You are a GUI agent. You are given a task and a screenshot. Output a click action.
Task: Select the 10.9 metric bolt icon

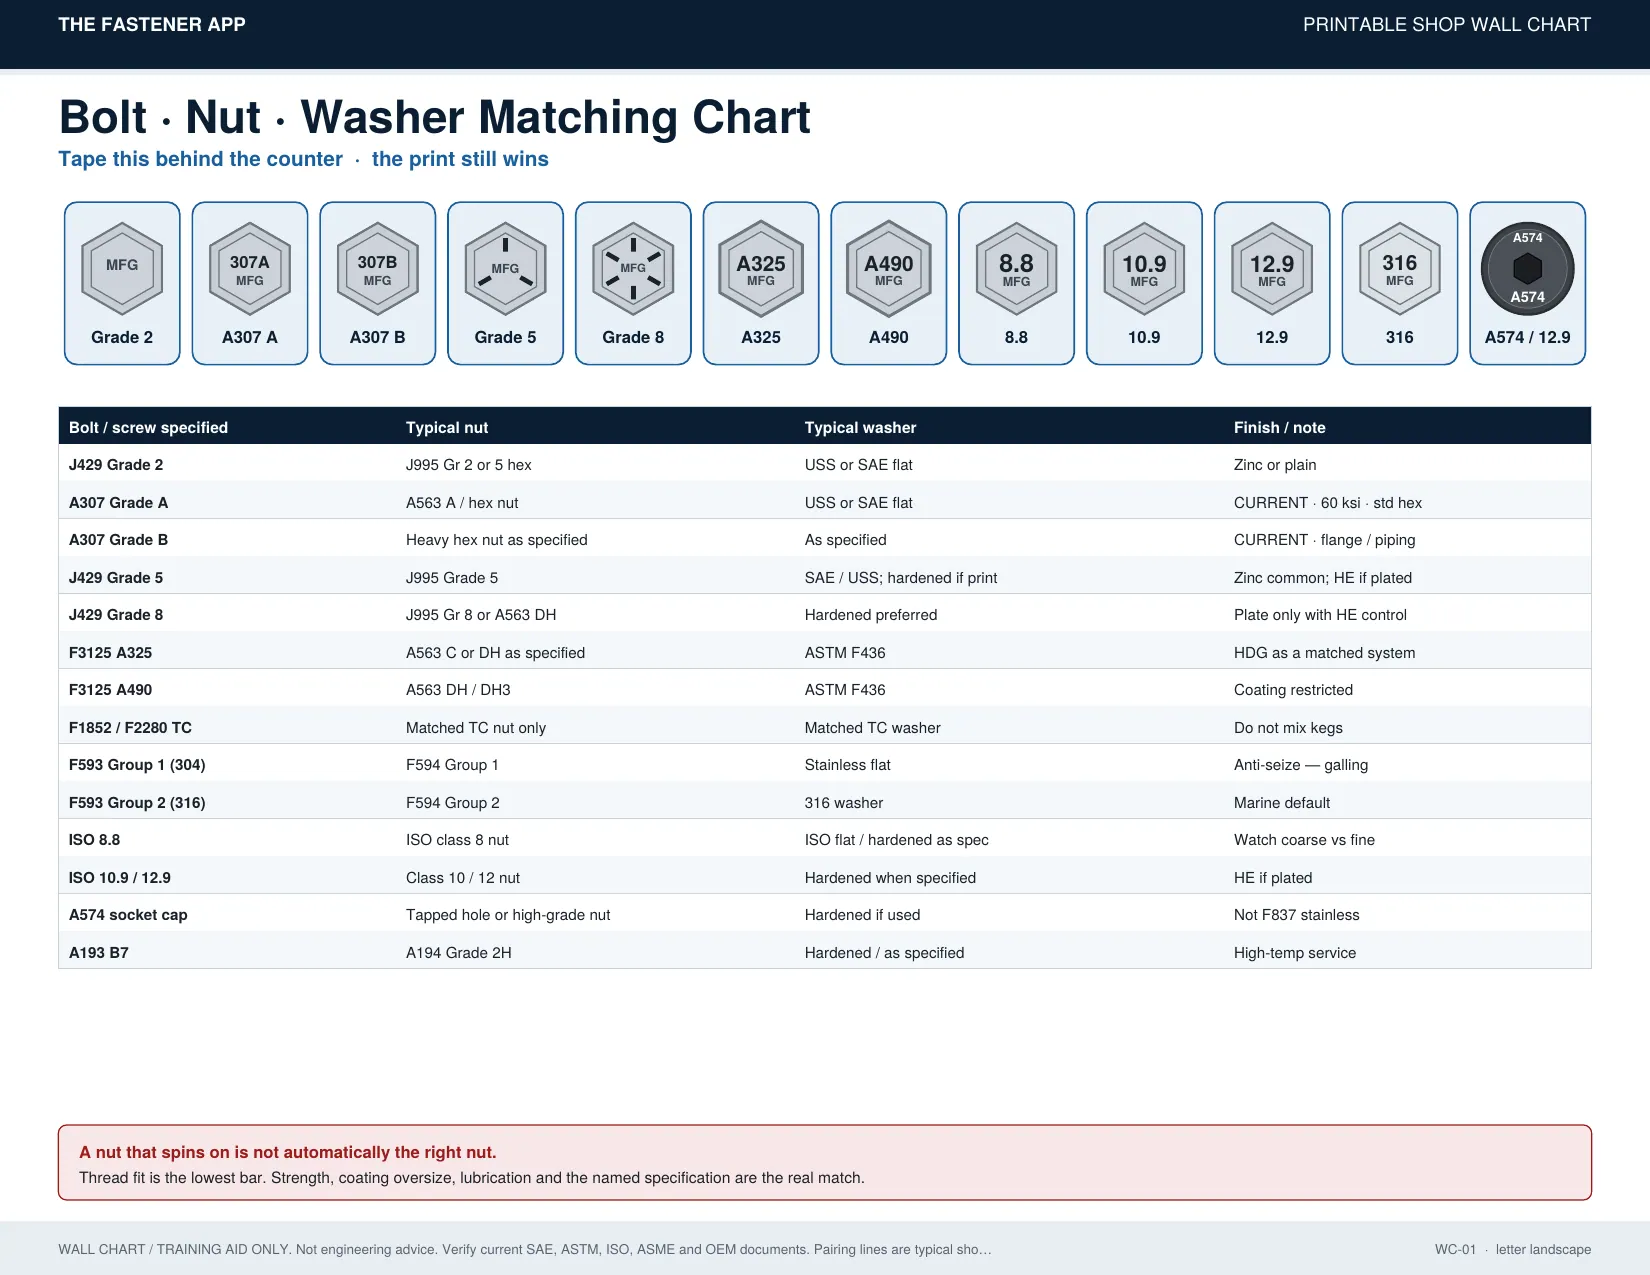tap(1144, 269)
